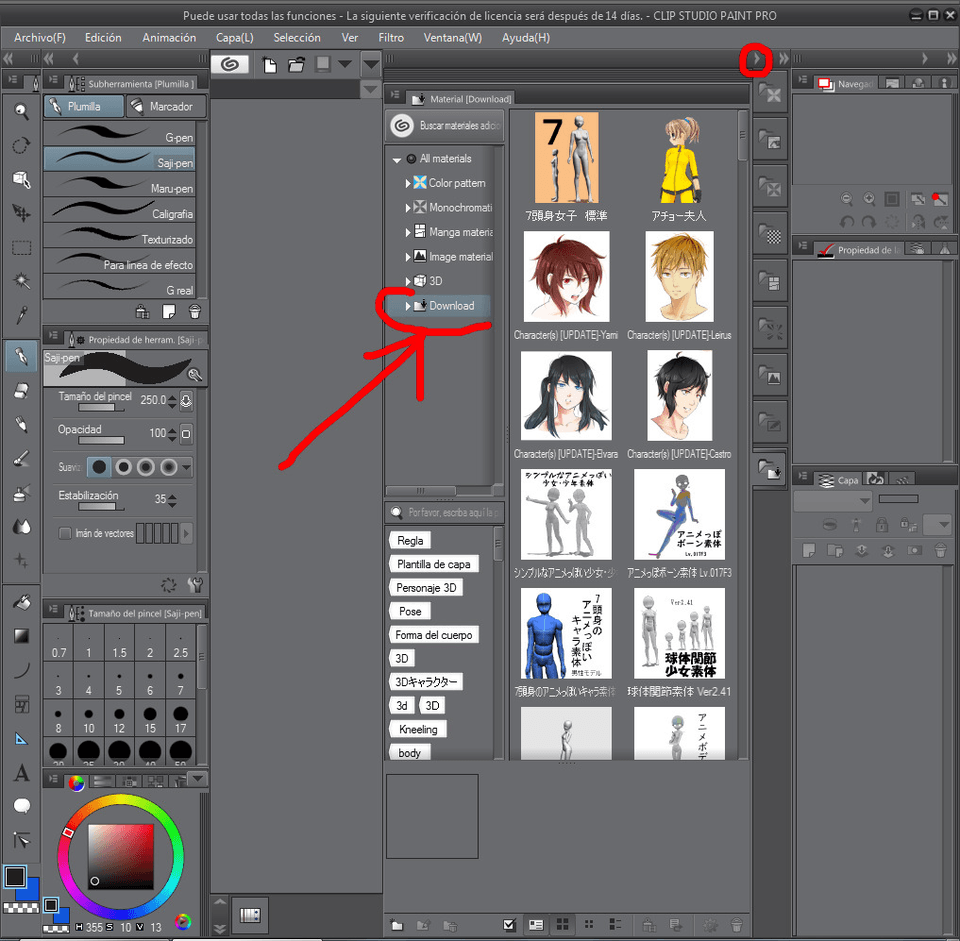Delete material with the trash icon
This screenshot has width=960, height=941.
tap(737, 924)
